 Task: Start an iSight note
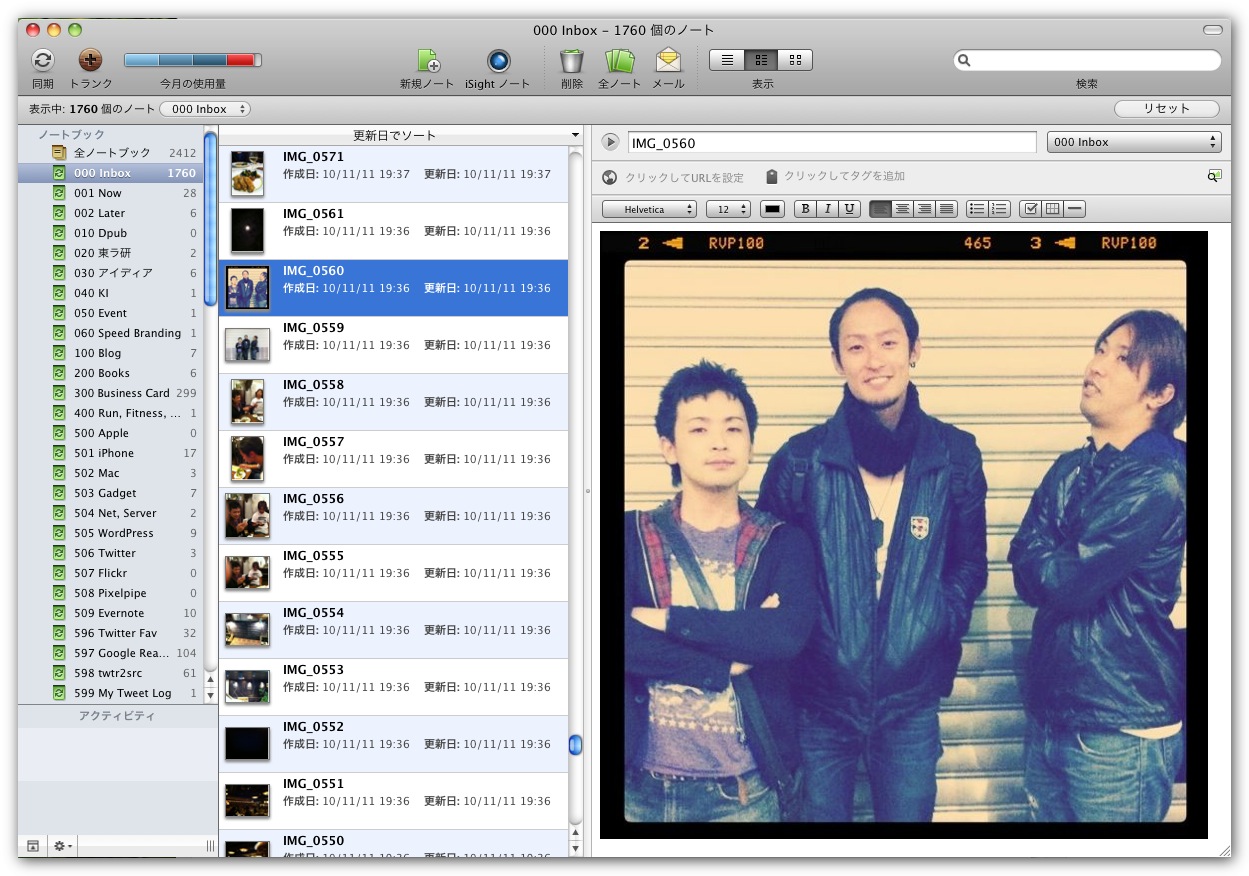498,61
